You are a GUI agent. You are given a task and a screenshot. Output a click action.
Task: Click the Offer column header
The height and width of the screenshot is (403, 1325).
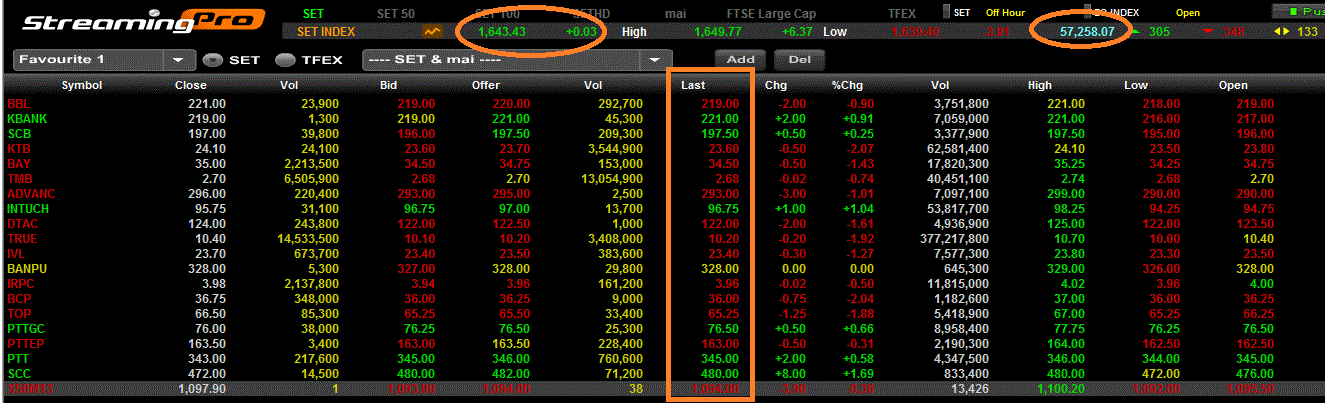tap(486, 85)
